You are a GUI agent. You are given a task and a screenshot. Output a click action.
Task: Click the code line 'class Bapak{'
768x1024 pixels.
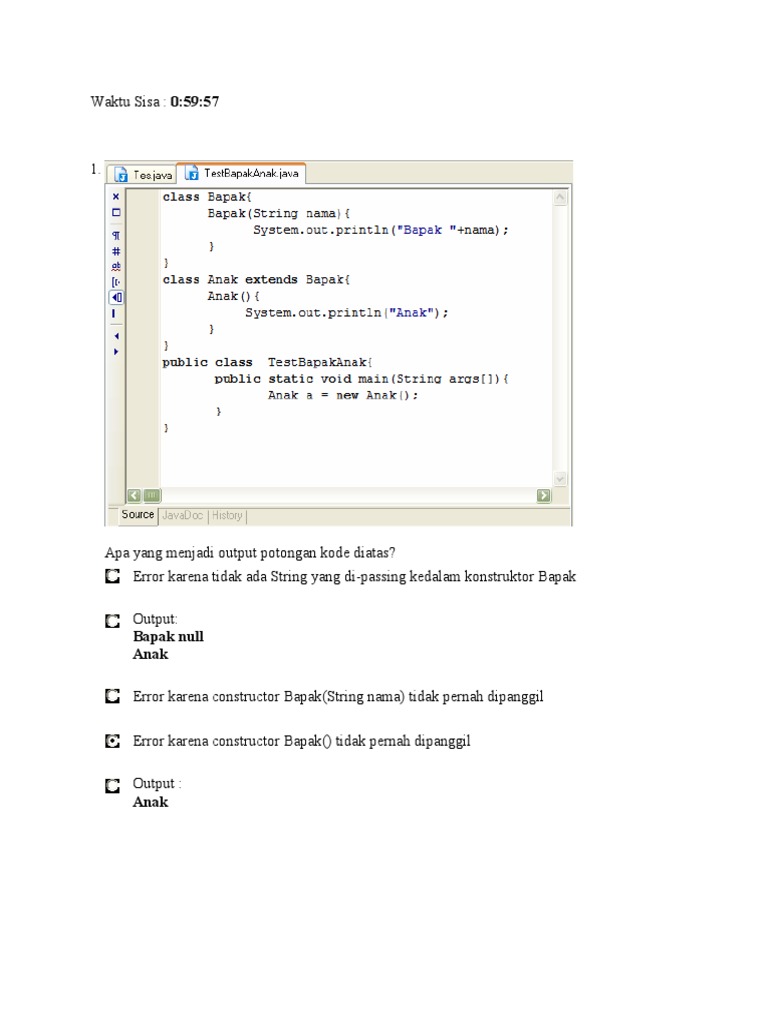207,197
